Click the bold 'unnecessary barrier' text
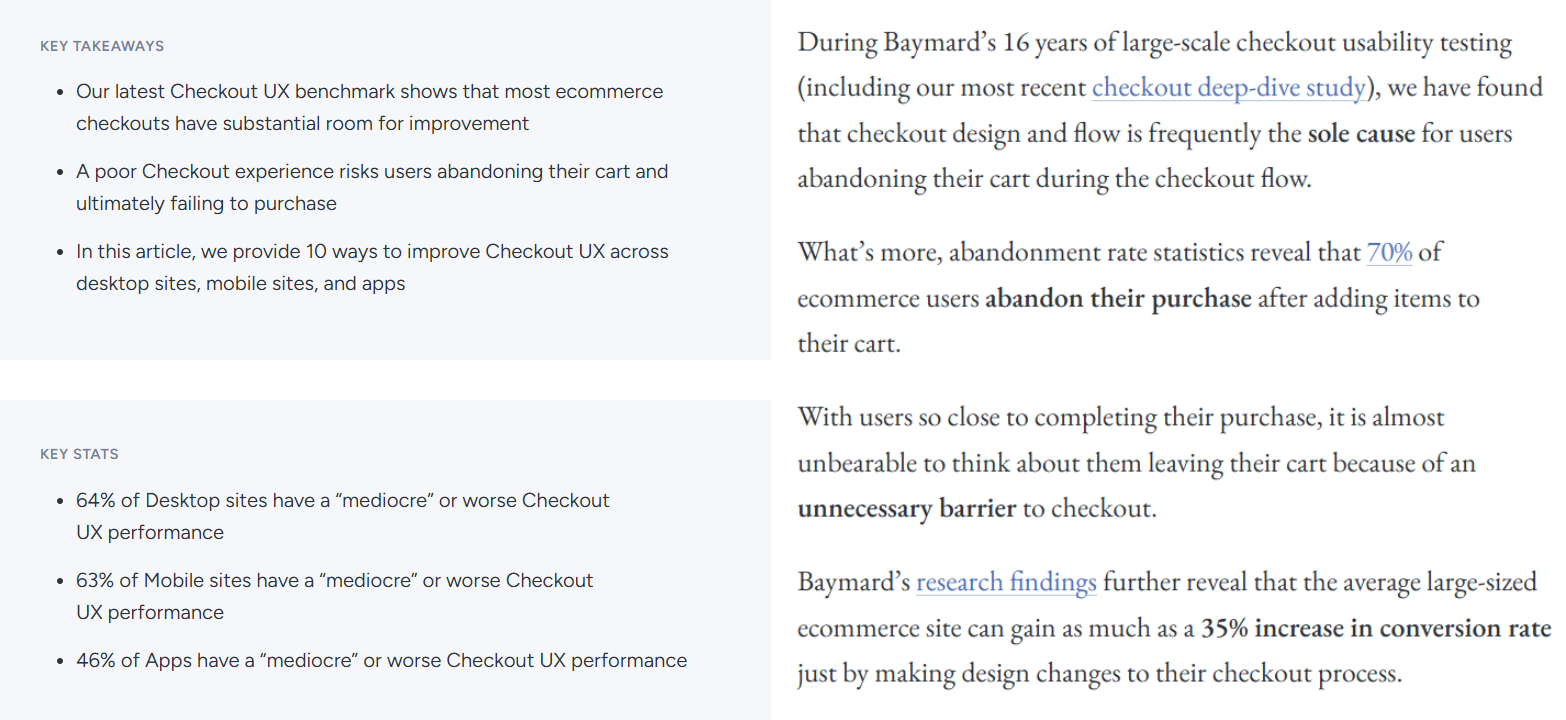The height and width of the screenshot is (720, 1566). point(907,509)
